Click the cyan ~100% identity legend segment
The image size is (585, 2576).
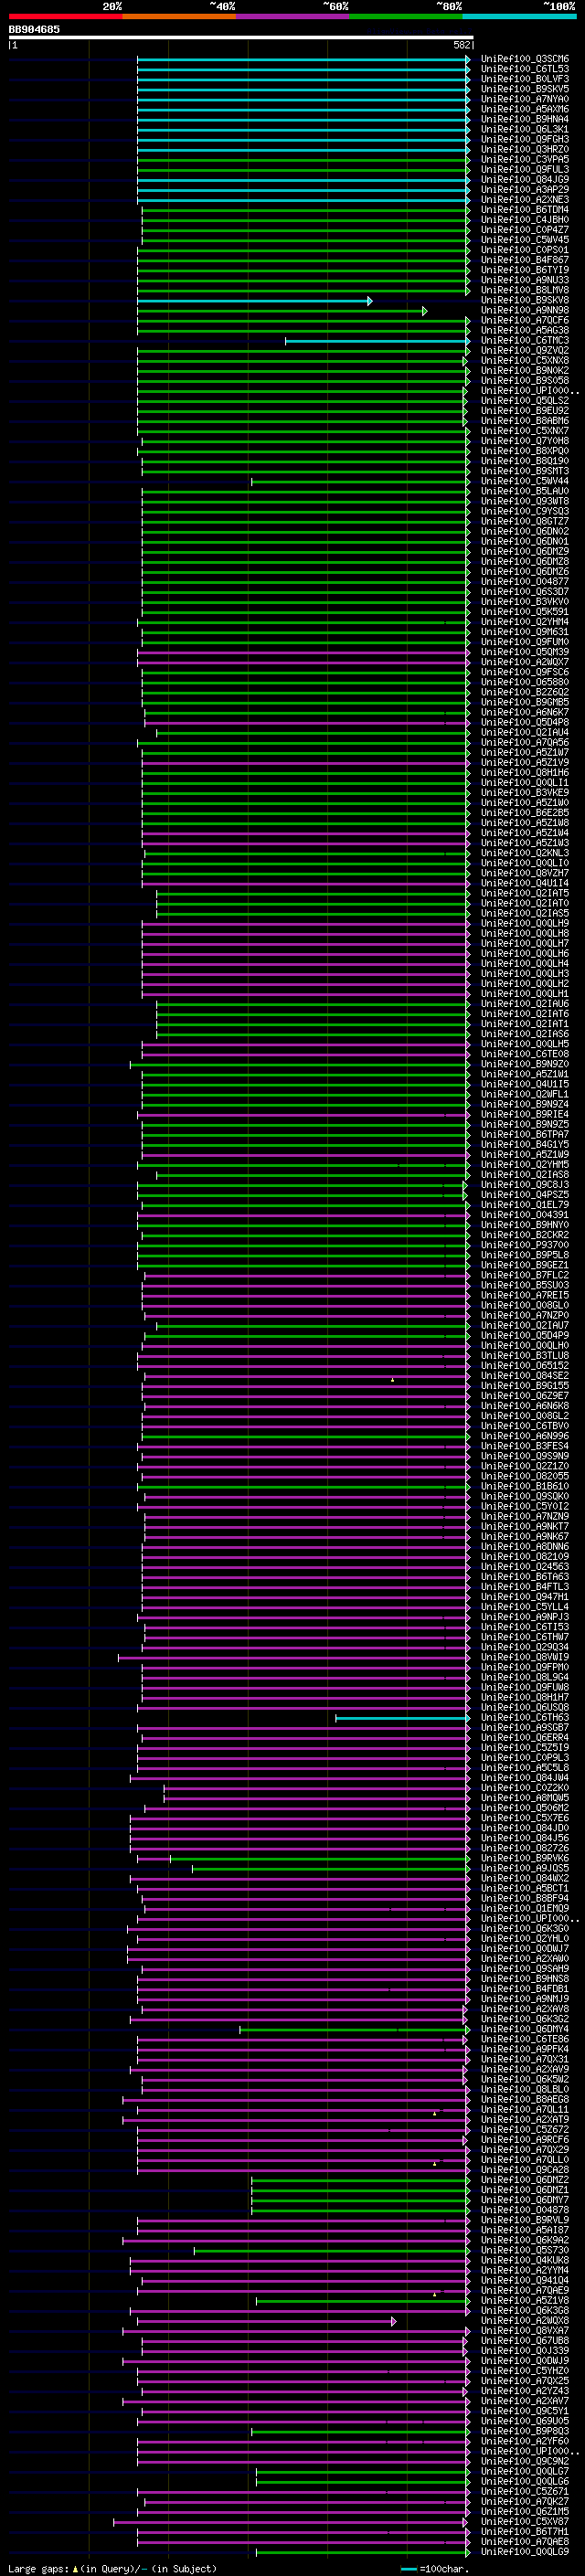[x=519, y=16]
